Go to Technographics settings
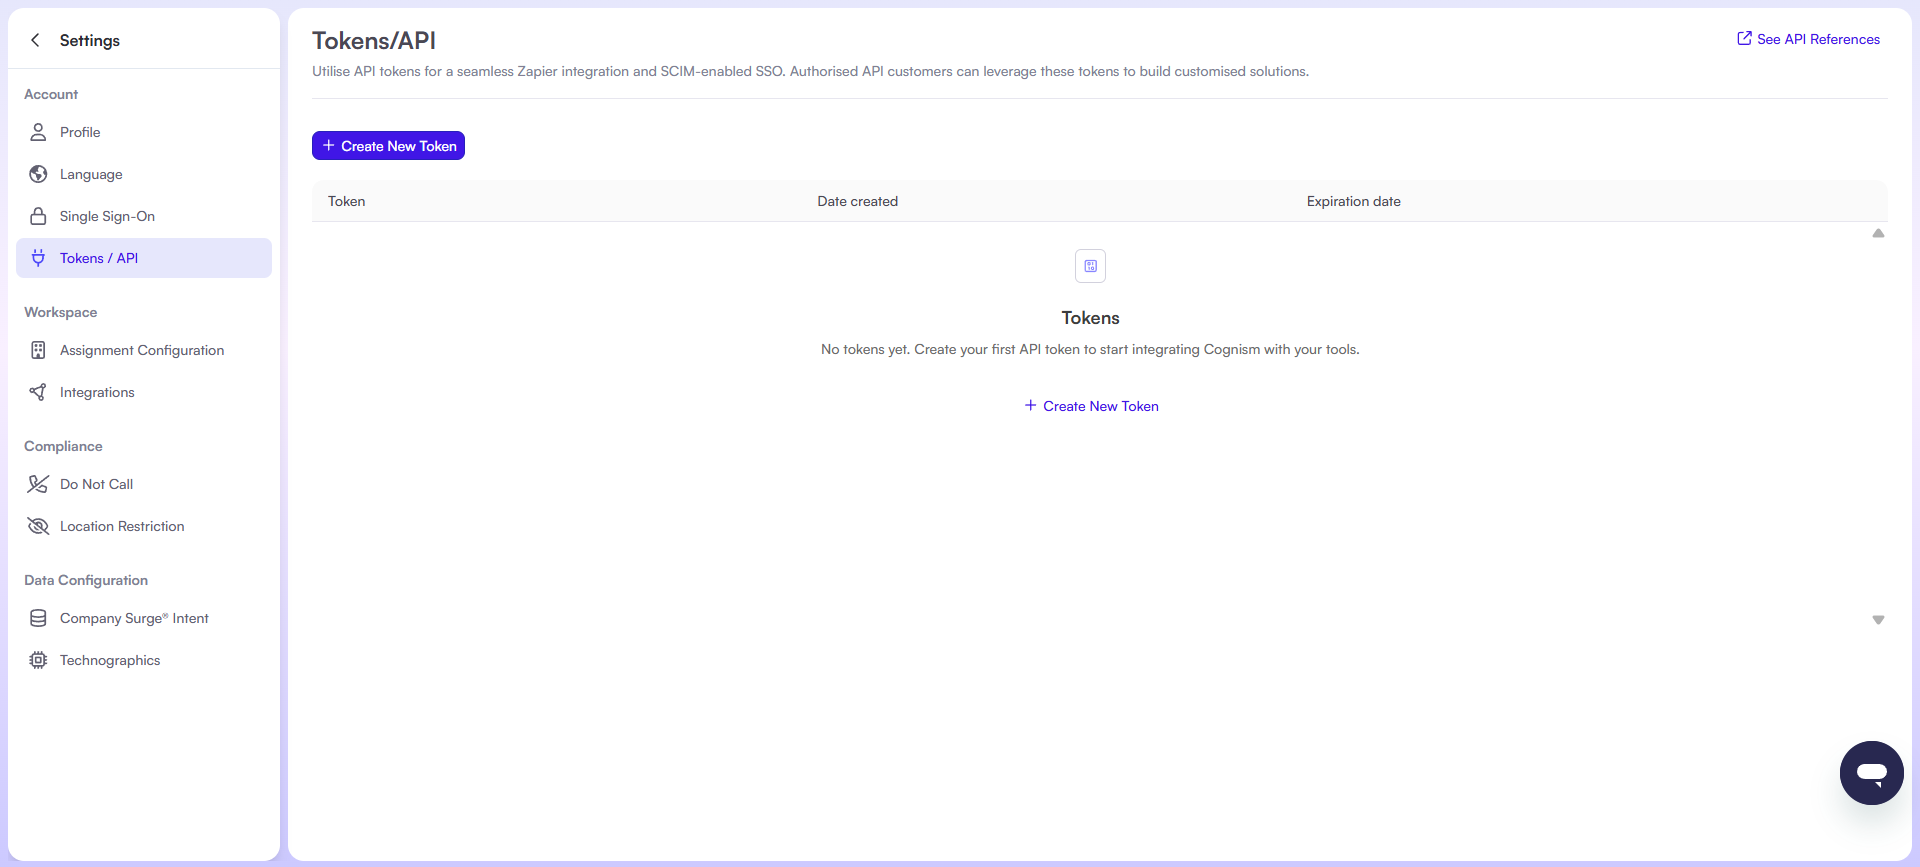The height and width of the screenshot is (867, 1920). [110, 660]
